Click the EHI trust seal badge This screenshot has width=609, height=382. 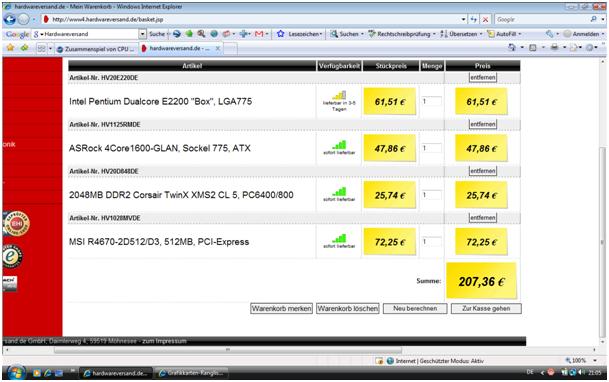(x=16, y=223)
